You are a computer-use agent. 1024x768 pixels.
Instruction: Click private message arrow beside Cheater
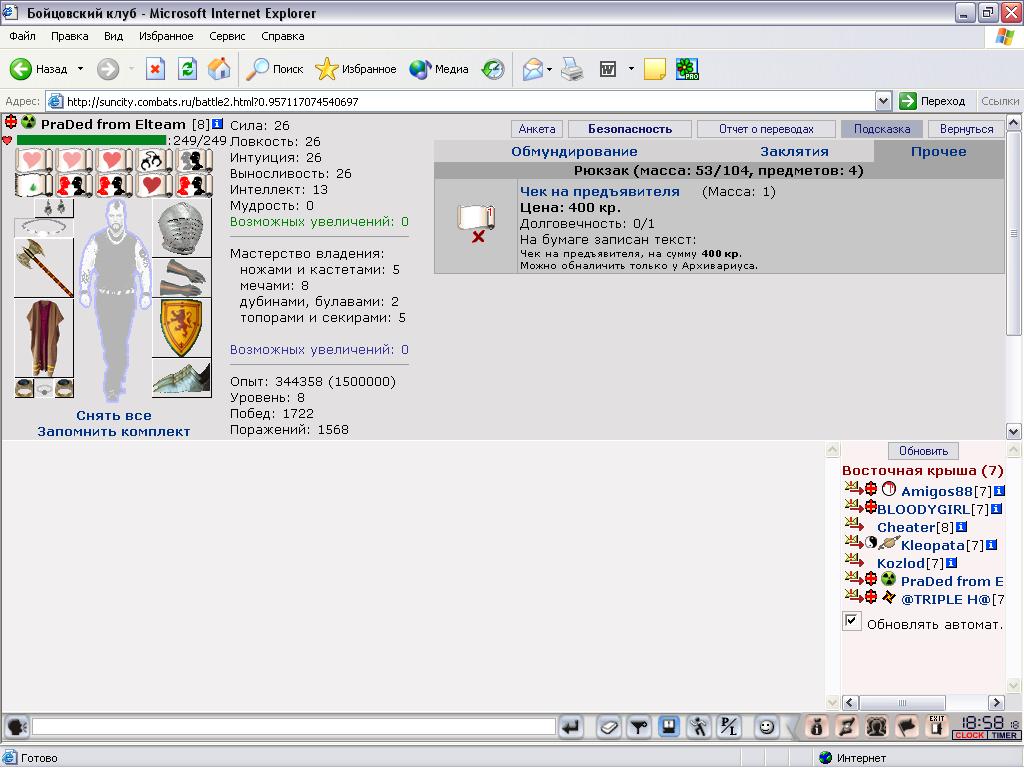pos(854,524)
